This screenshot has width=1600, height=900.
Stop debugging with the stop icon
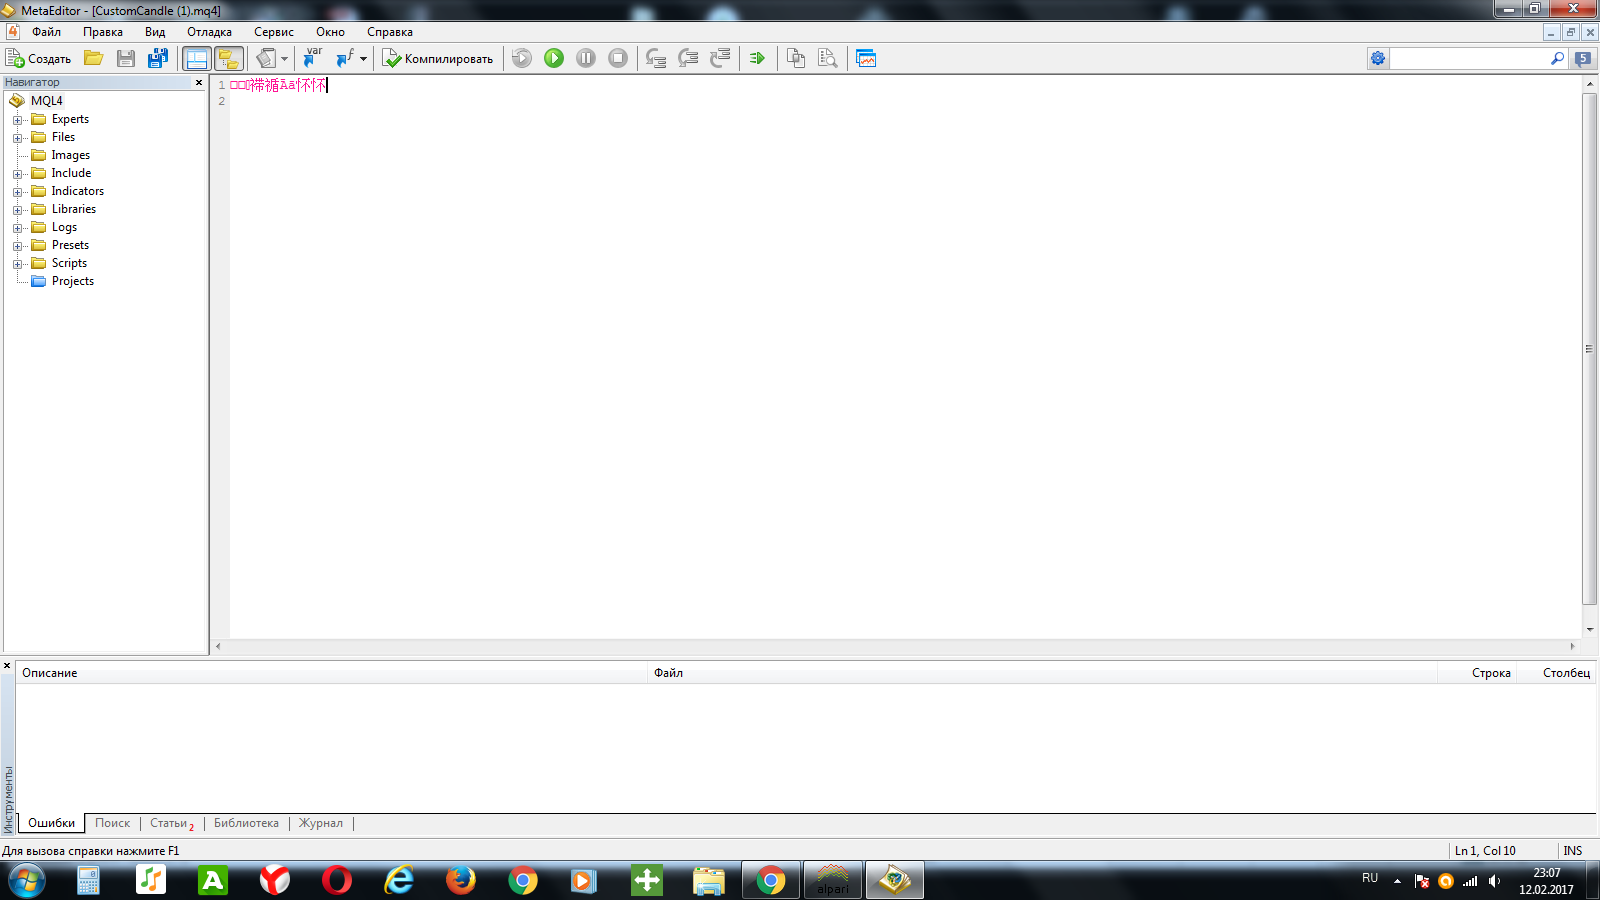[x=618, y=58]
